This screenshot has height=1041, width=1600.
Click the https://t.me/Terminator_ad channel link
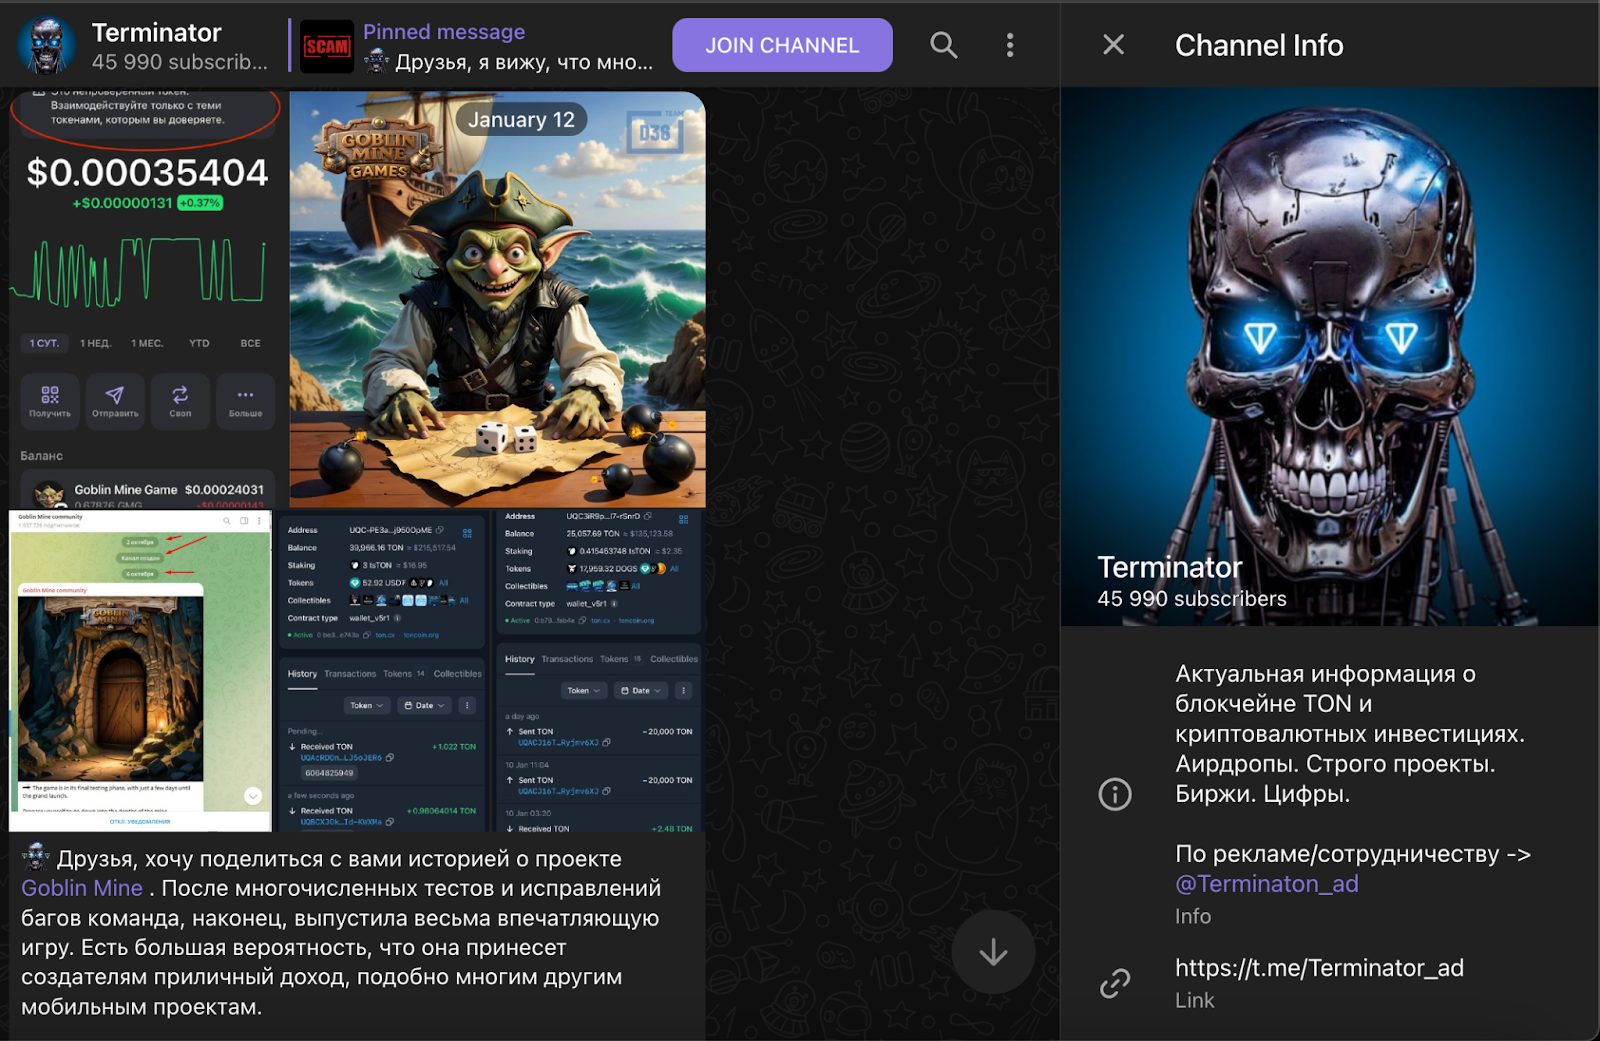click(x=1319, y=968)
